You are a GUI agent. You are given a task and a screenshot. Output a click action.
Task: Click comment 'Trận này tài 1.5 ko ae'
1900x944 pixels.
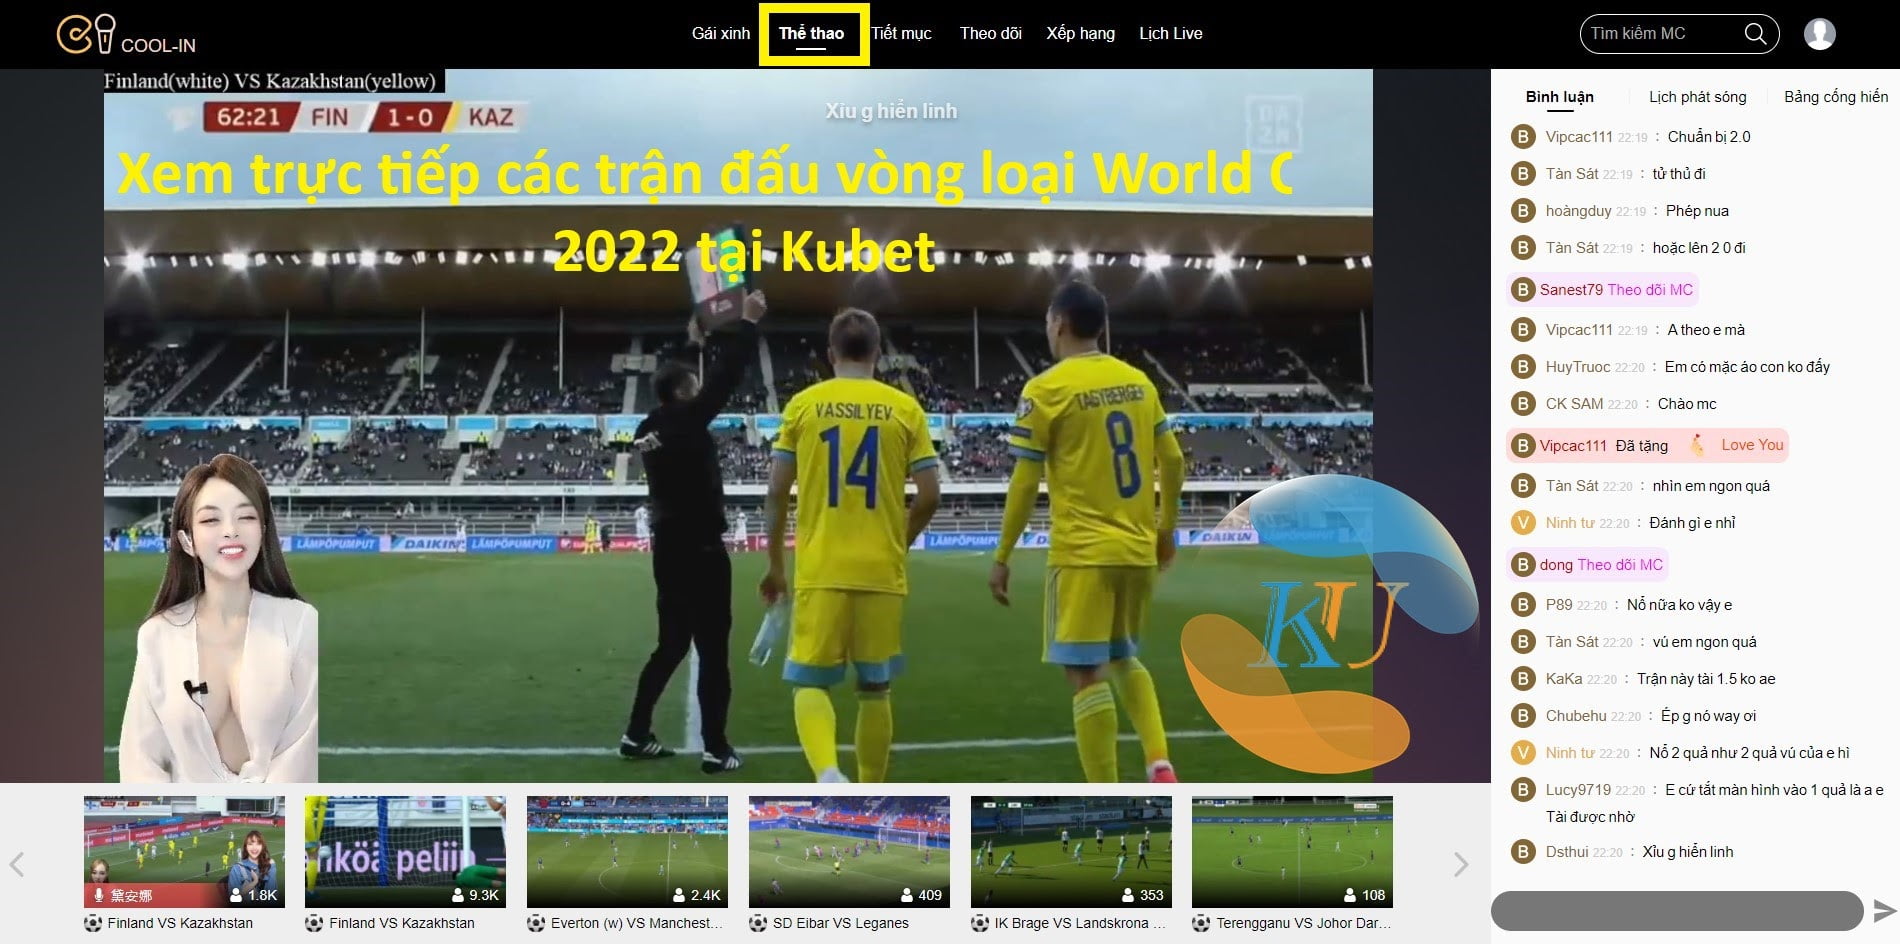pyautogui.click(x=1706, y=679)
